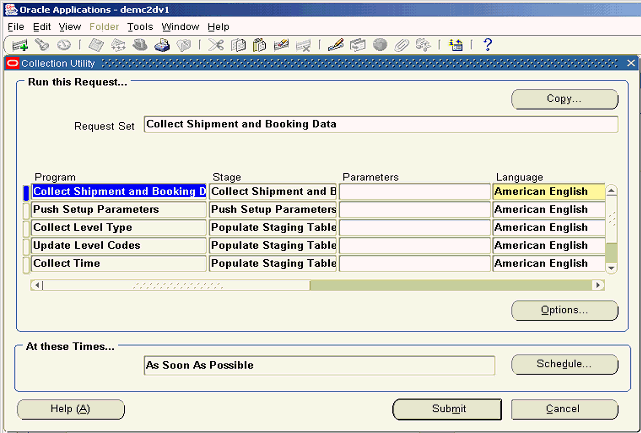Open the File menu
The image size is (641, 433).
click(16, 27)
